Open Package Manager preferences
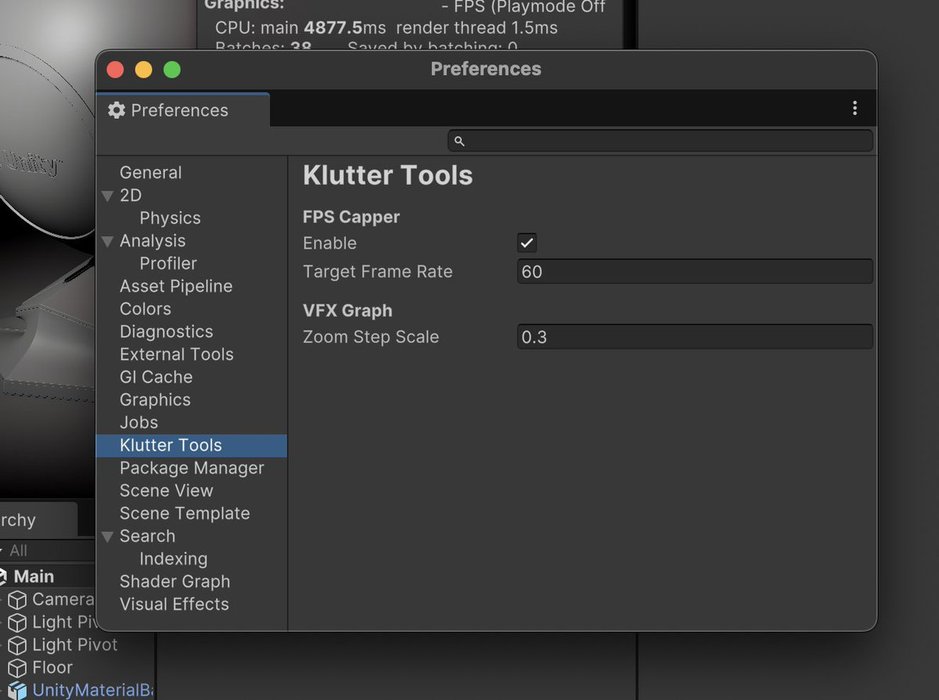 coord(191,468)
